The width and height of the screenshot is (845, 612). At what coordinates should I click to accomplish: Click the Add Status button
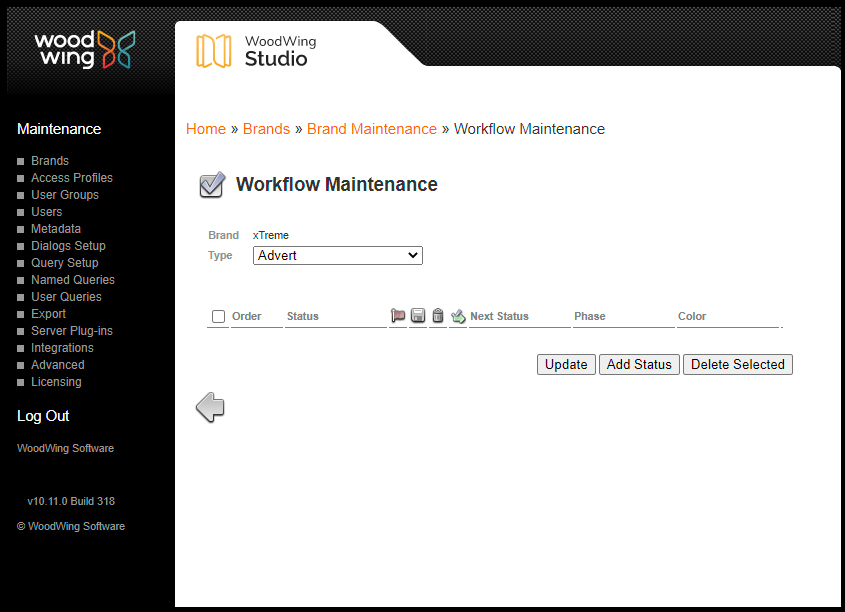639,364
